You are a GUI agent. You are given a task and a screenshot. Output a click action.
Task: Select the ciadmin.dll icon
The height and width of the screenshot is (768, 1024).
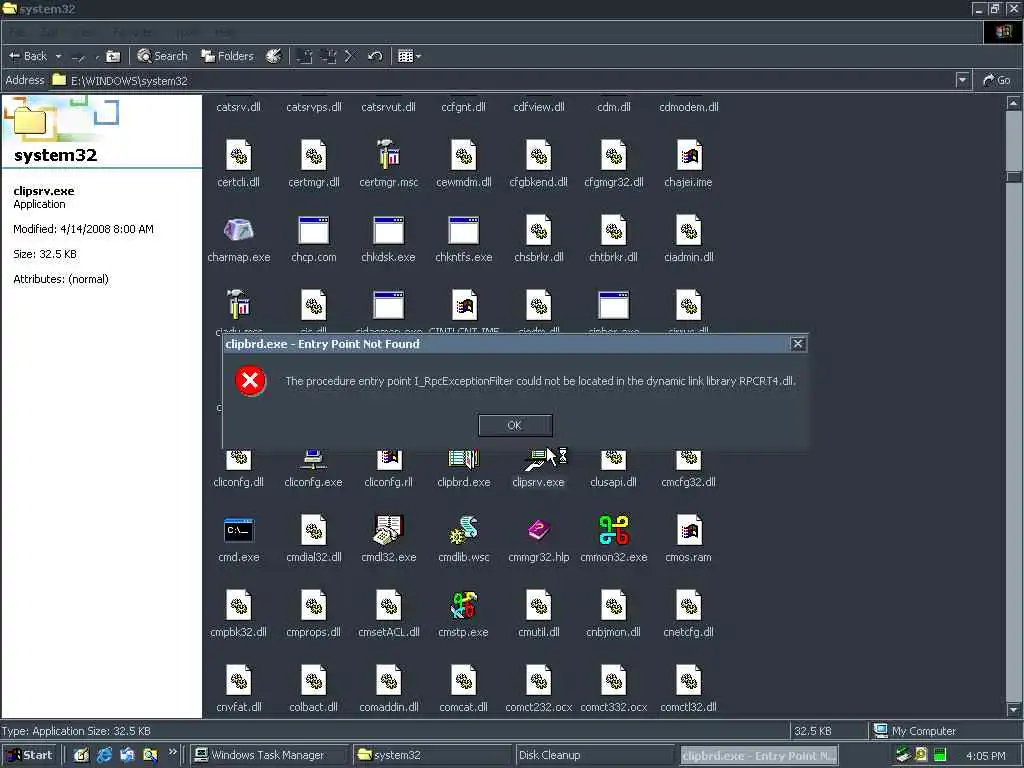688,231
